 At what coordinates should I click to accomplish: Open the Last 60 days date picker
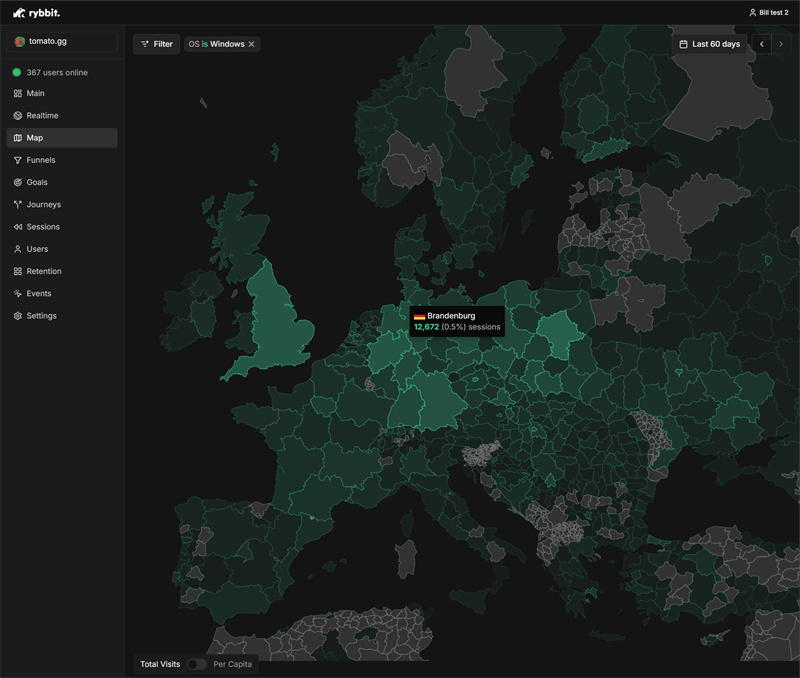pyautogui.click(x=709, y=44)
